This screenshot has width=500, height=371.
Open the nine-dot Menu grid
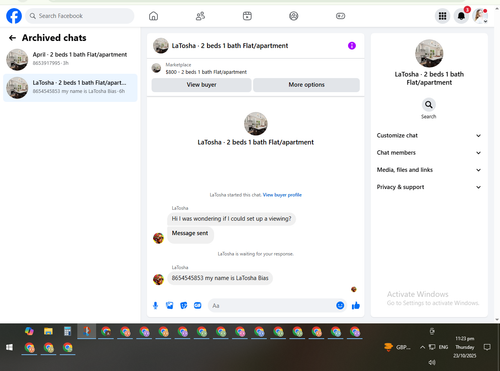tap(442, 16)
